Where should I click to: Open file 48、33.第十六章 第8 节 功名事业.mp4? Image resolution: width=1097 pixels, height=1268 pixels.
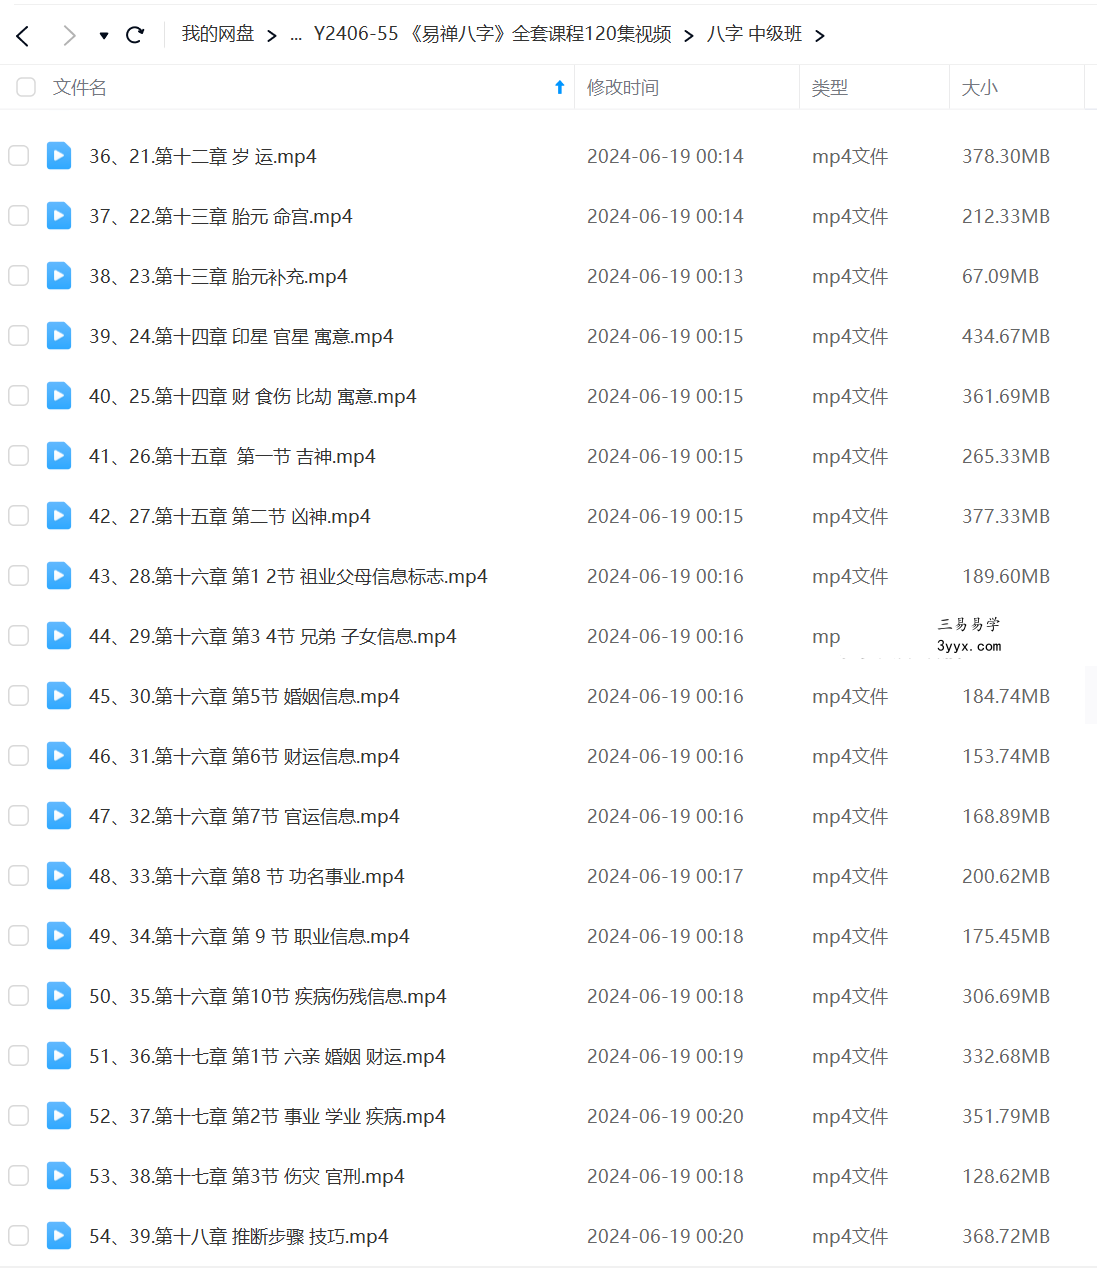(x=247, y=876)
